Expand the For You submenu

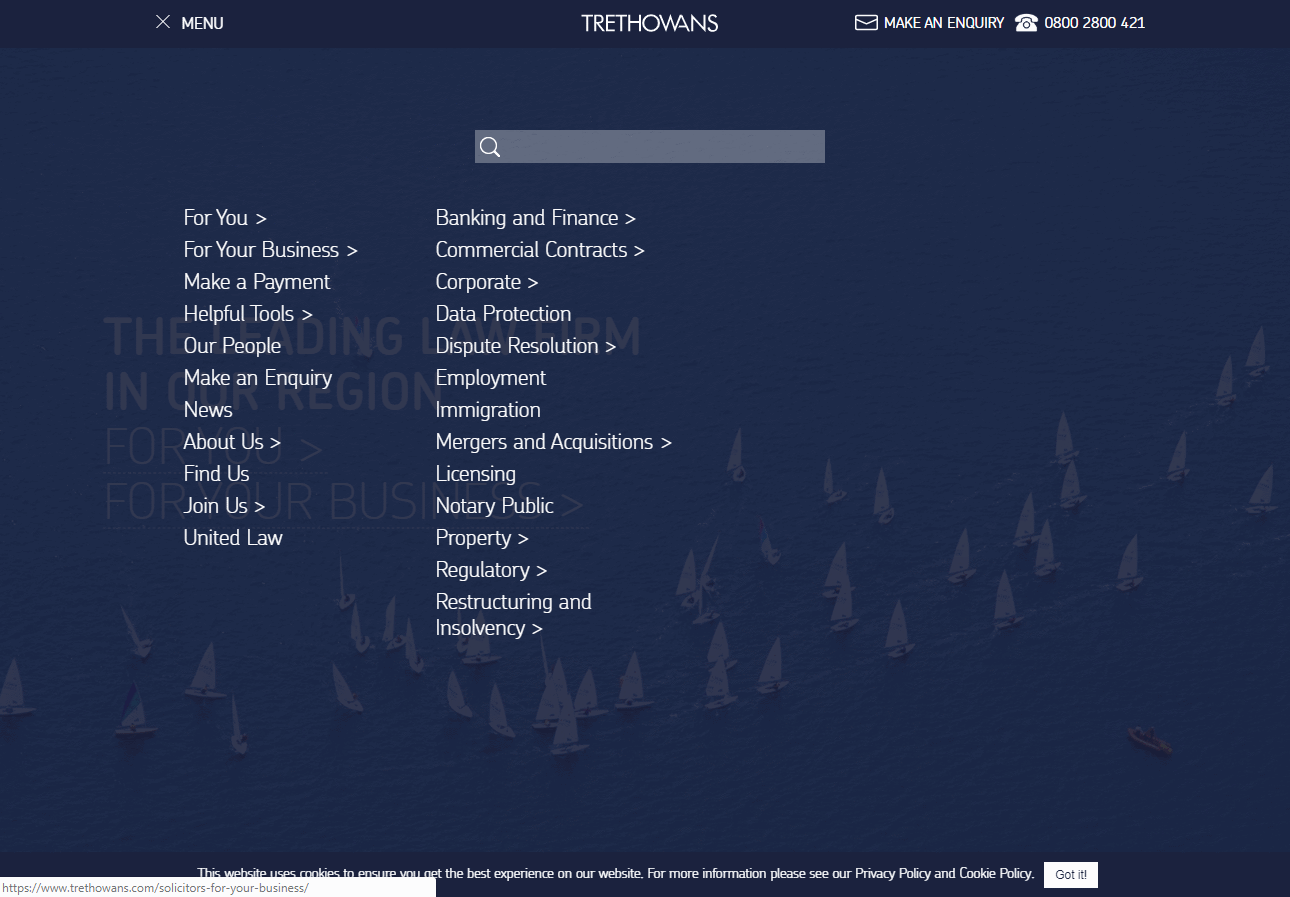(225, 218)
